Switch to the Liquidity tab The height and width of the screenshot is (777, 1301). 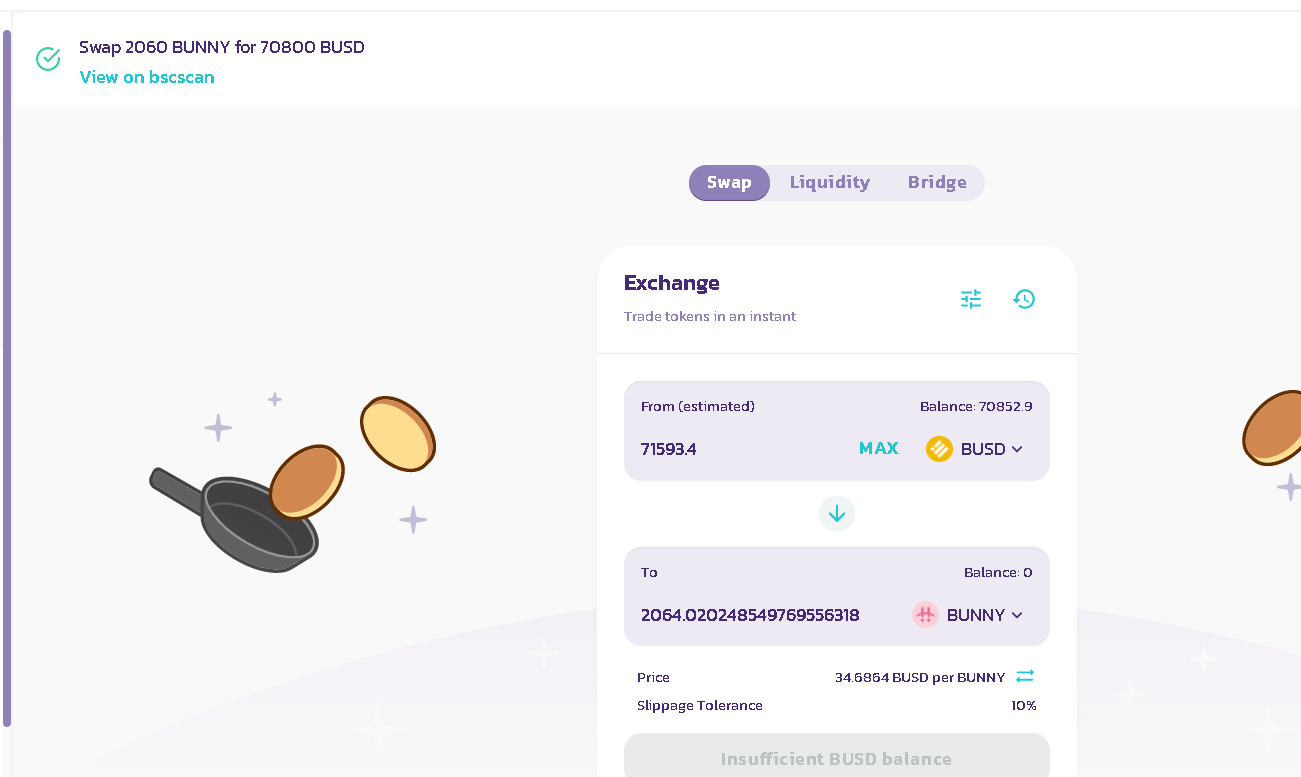[830, 182]
